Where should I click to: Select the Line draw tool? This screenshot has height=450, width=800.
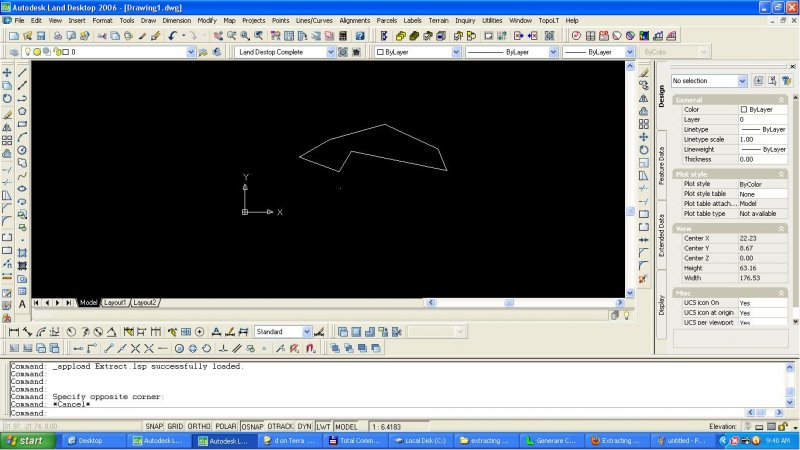pos(22,72)
